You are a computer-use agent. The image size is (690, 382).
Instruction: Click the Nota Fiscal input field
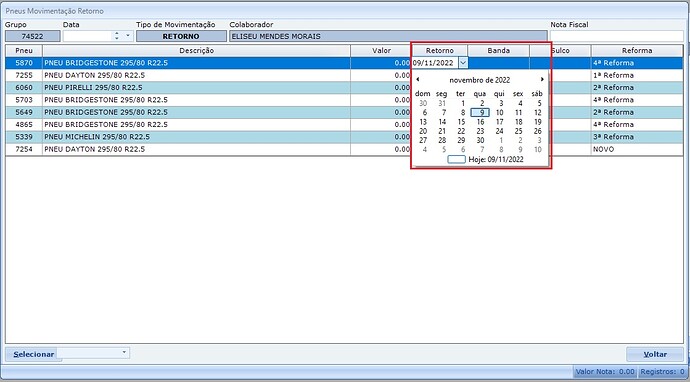click(x=617, y=36)
